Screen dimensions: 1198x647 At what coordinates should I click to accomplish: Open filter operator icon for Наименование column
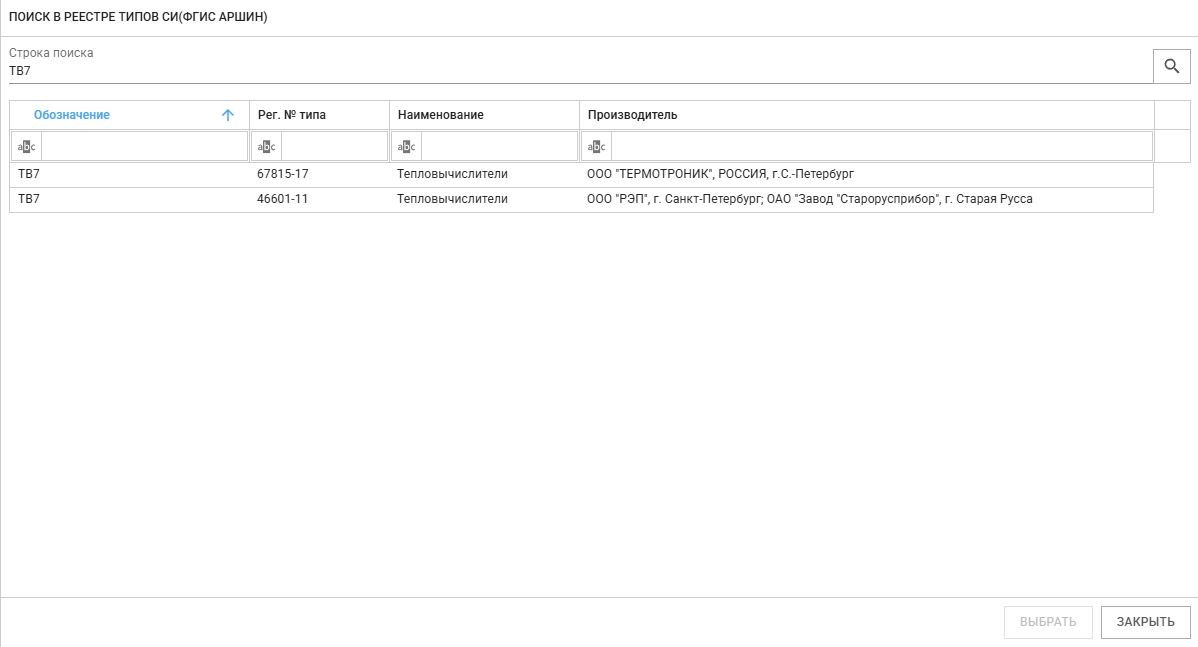click(406, 147)
